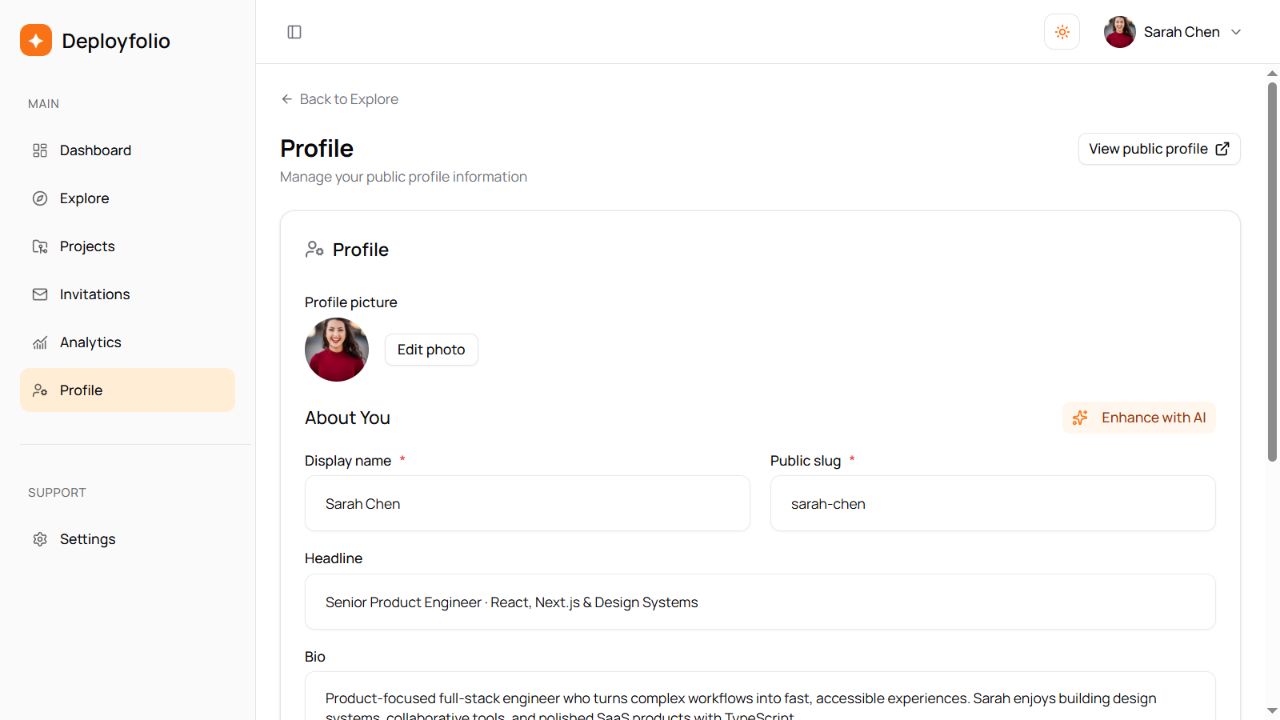Focus the Headline text field
1280x720 pixels.
click(x=760, y=602)
